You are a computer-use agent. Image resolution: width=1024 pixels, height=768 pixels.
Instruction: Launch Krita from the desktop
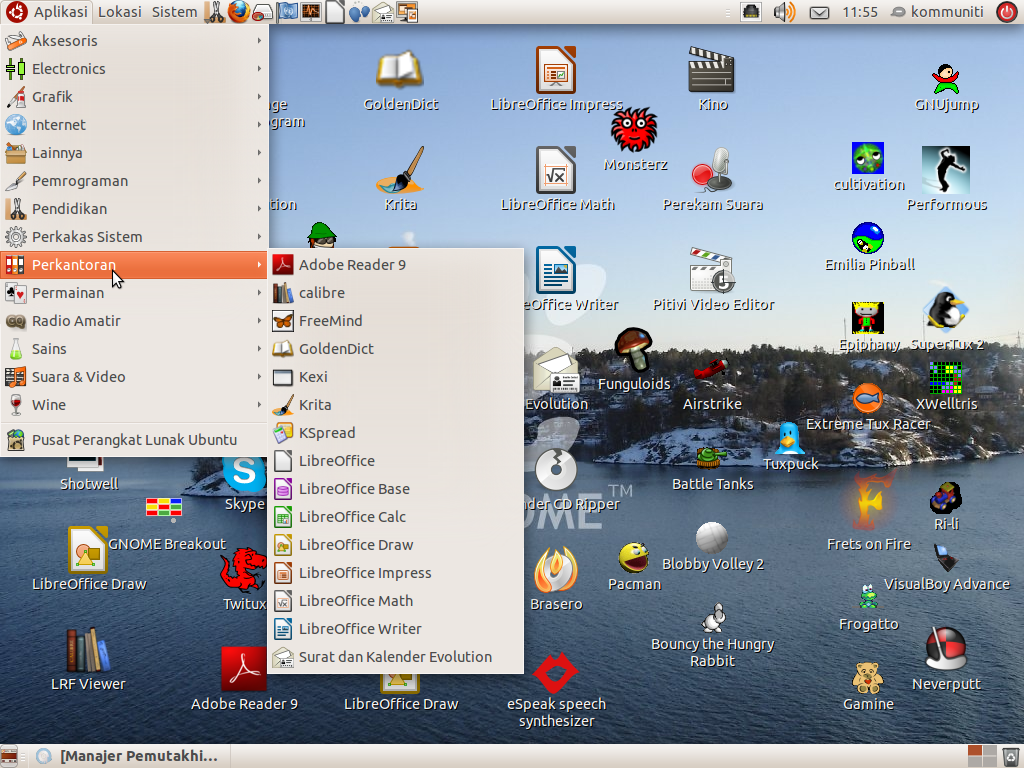pyautogui.click(x=400, y=175)
